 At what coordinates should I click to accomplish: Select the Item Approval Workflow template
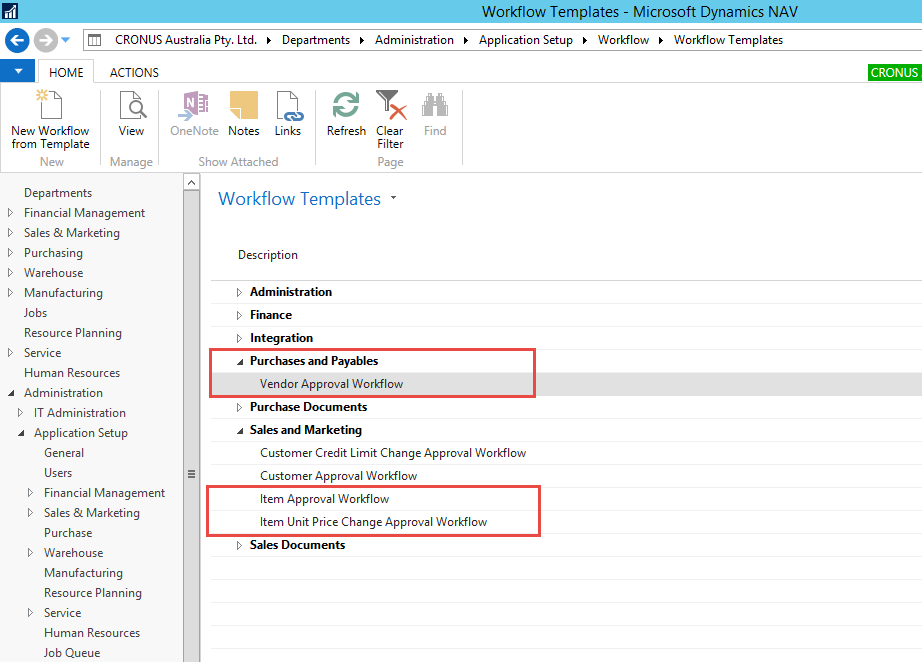click(x=324, y=498)
